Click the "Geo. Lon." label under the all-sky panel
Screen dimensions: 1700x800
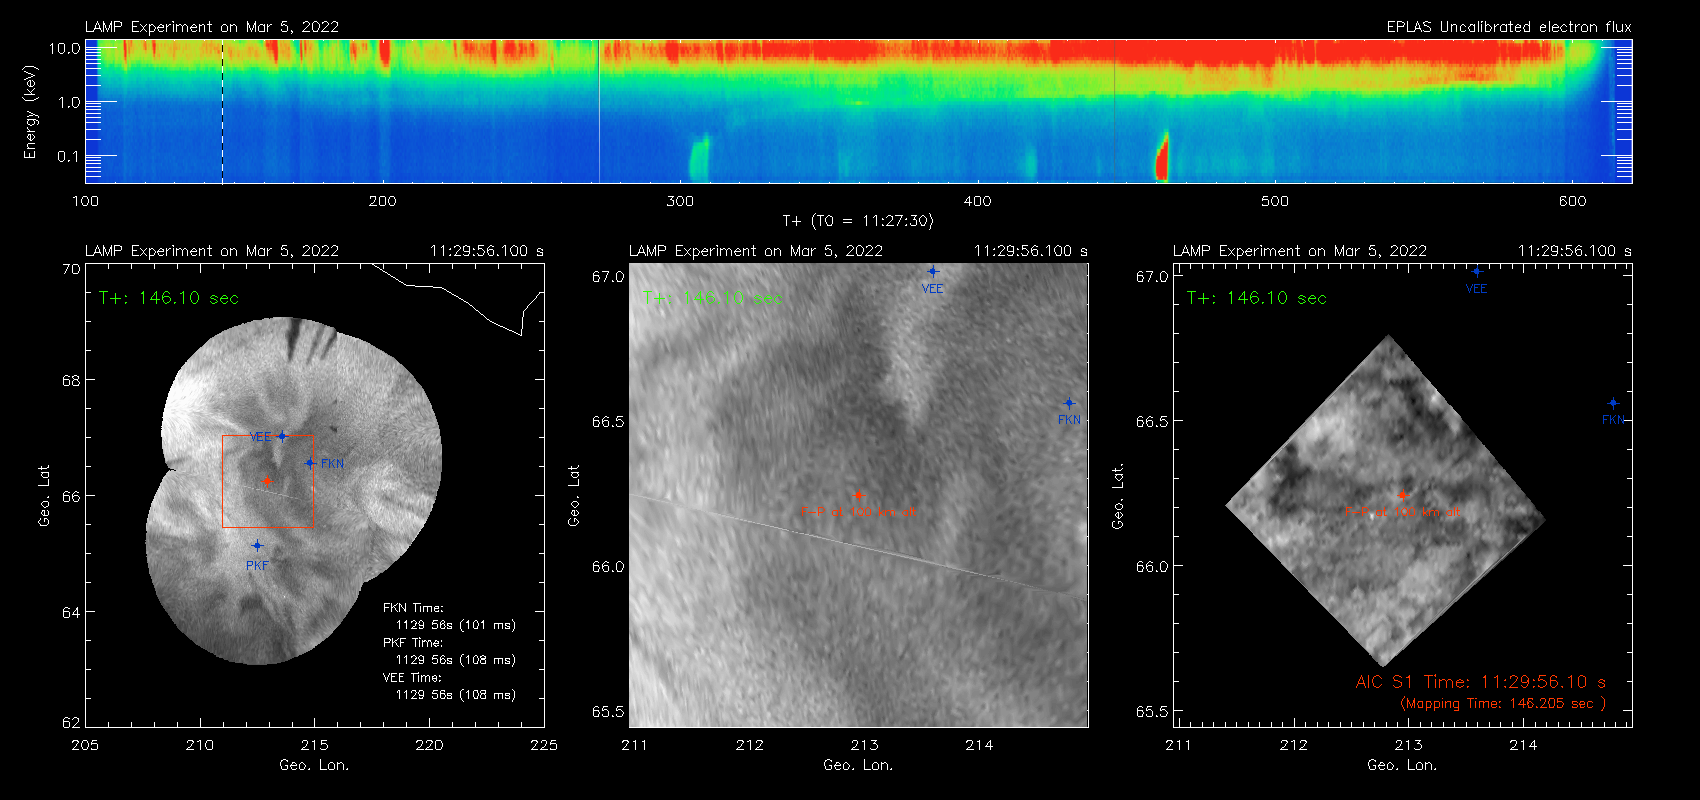pos(314,765)
